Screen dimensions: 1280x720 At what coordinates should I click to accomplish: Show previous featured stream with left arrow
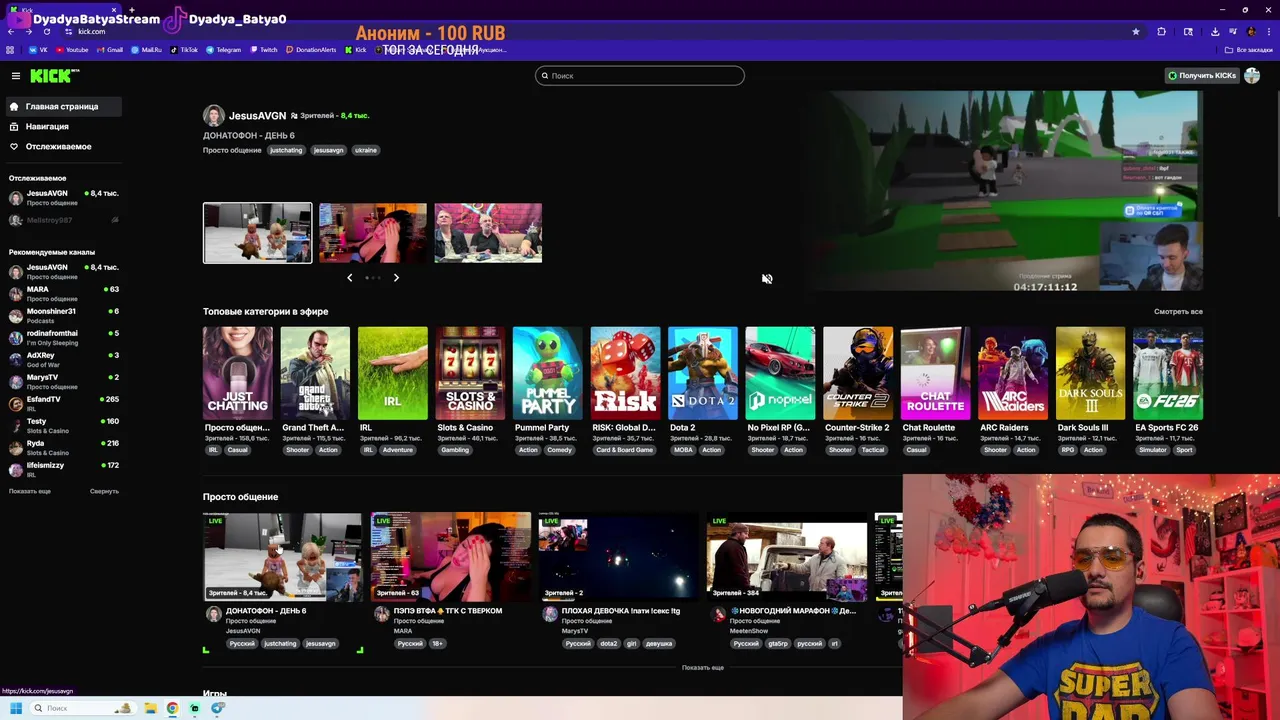349,278
